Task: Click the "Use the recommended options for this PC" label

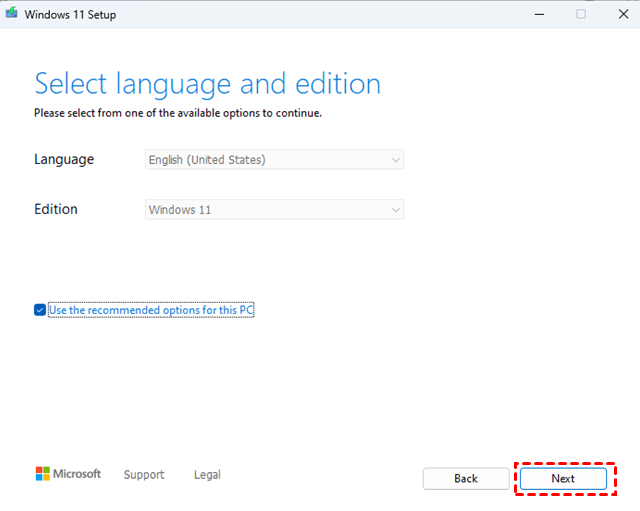Action: click(151, 310)
